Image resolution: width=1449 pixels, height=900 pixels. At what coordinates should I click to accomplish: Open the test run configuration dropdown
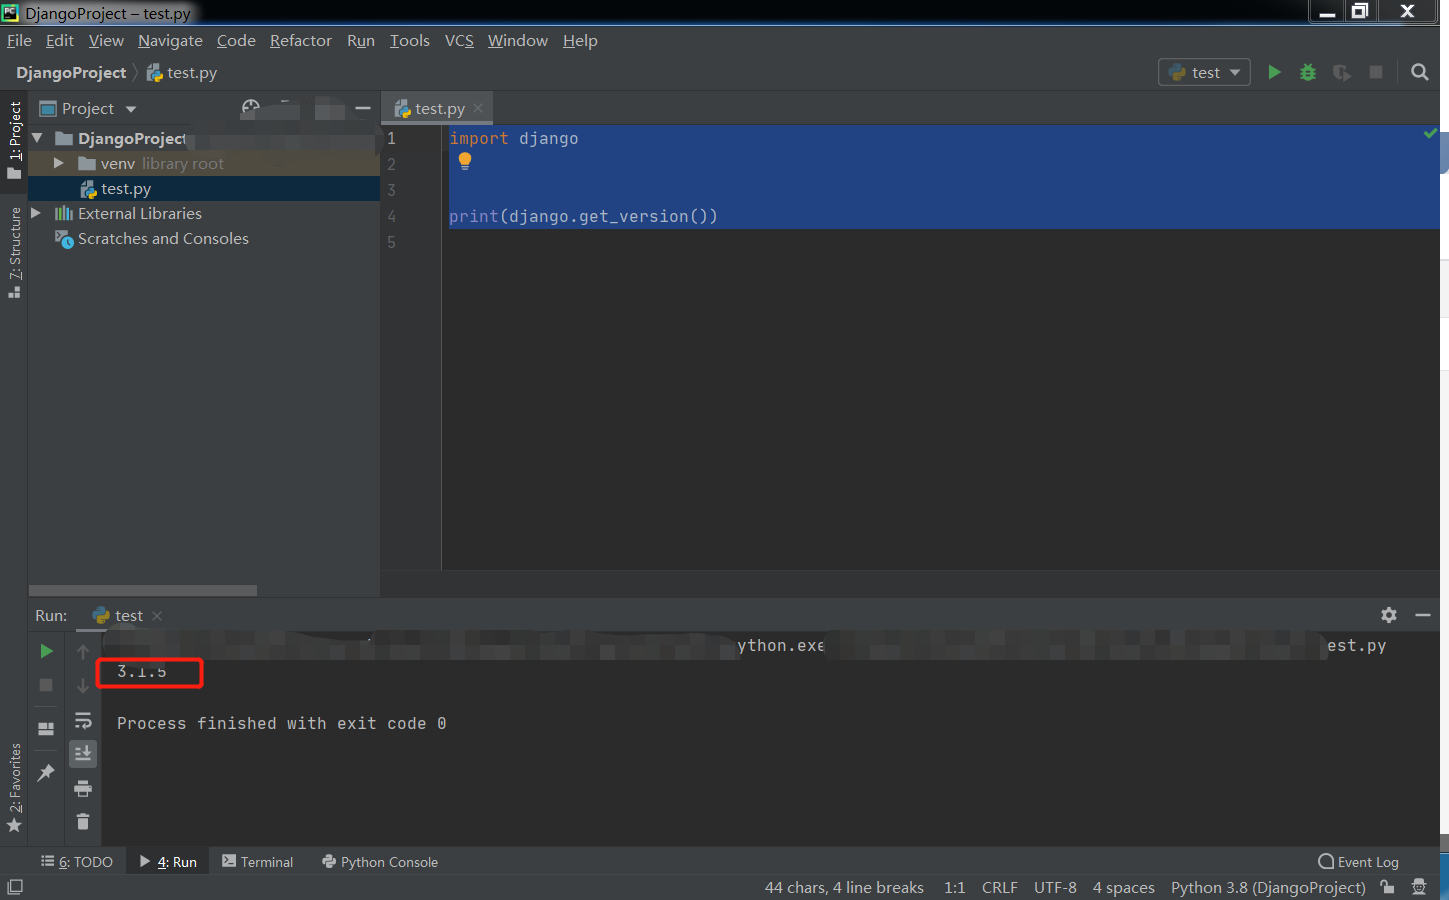[x=1204, y=72]
